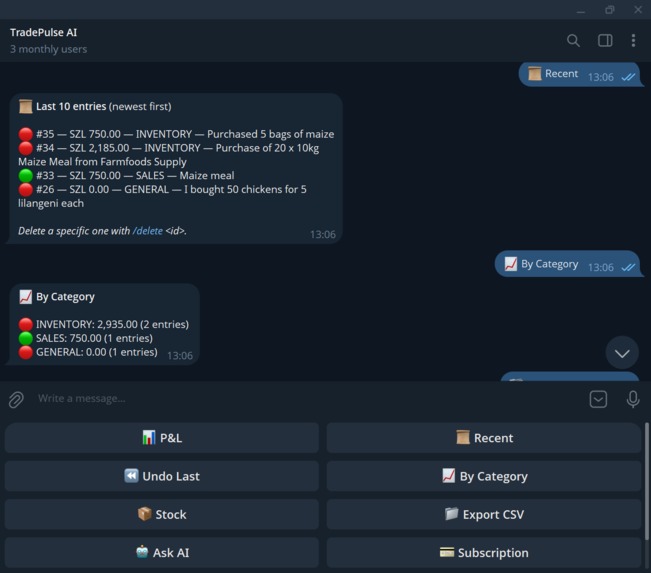Image resolution: width=651 pixels, height=573 pixels.
Task: Click entry #35 Purchased 5 bags of maize
Action: [x=176, y=134]
